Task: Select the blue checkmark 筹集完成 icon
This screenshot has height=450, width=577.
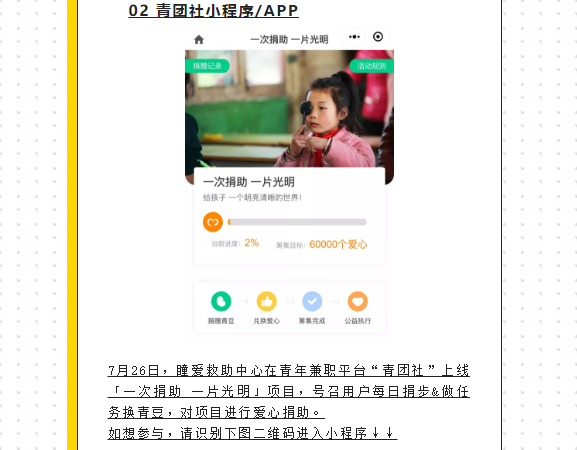Action: click(312, 301)
